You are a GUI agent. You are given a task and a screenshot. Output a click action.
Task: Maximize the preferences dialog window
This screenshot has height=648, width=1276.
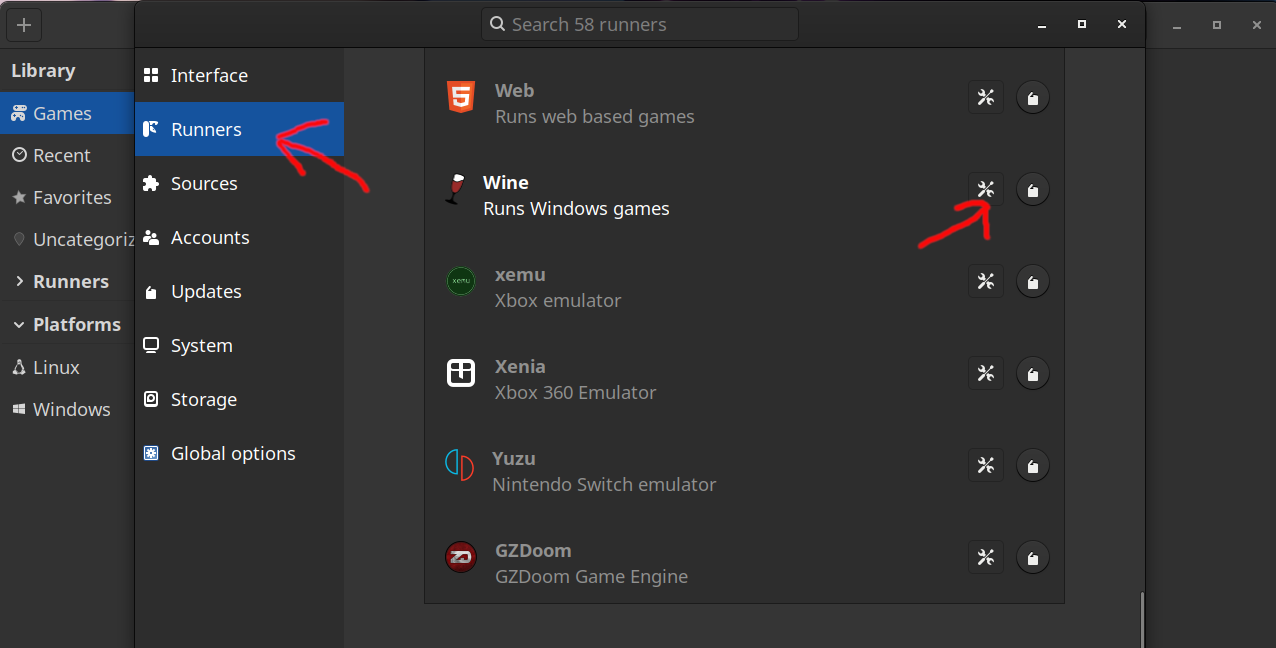1081,24
